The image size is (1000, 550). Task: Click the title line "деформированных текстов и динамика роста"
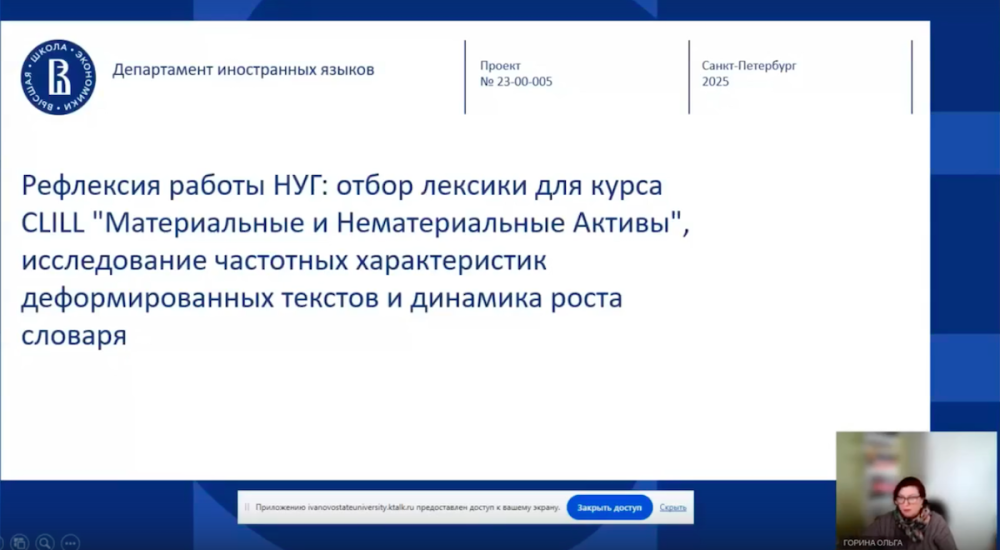point(321,299)
